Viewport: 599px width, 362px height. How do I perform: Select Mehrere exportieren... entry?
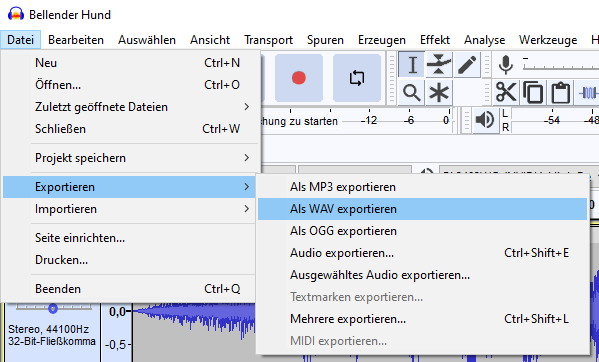422,319
